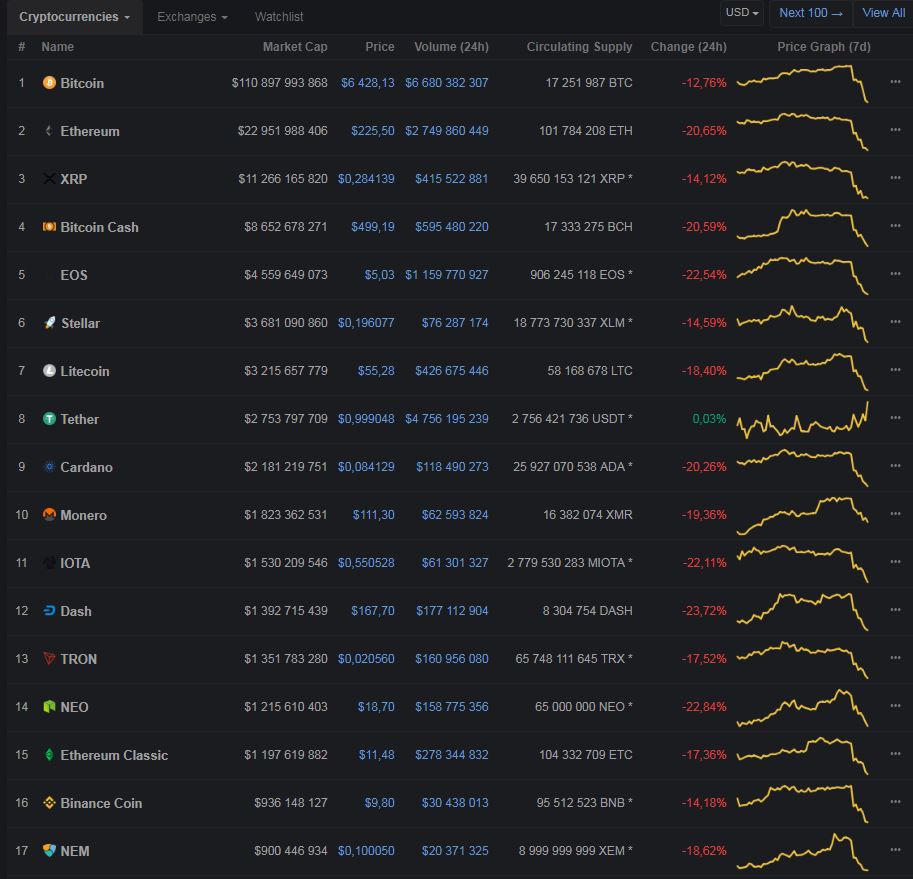Click Ethereum volume $2 749 860 449

(x=447, y=130)
